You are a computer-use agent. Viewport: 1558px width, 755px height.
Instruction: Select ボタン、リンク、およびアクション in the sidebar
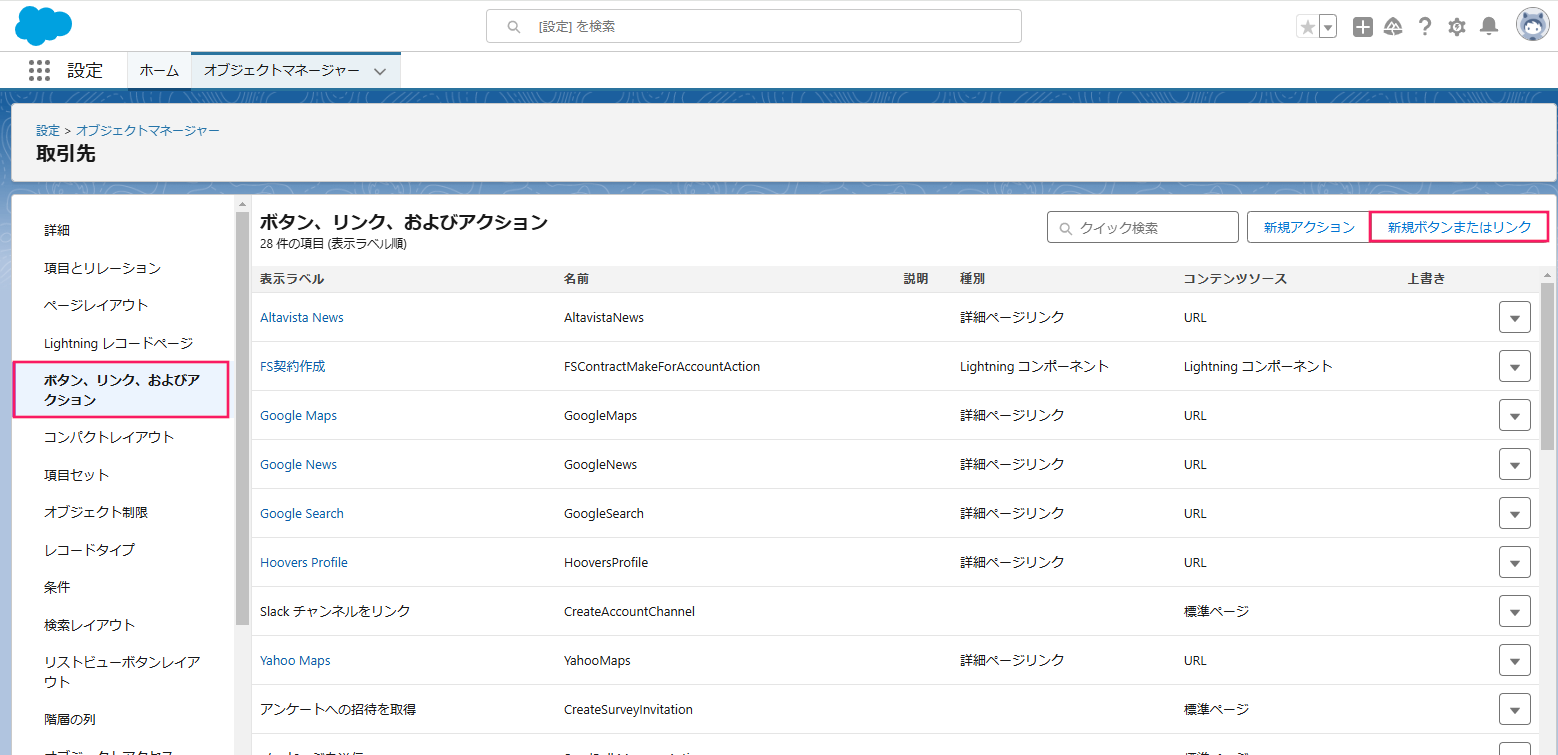pos(122,390)
